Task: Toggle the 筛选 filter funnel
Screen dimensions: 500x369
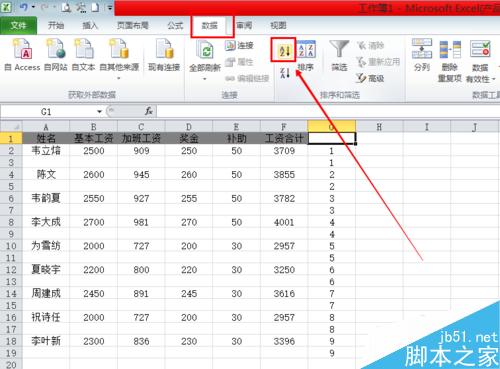Action: (x=339, y=55)
